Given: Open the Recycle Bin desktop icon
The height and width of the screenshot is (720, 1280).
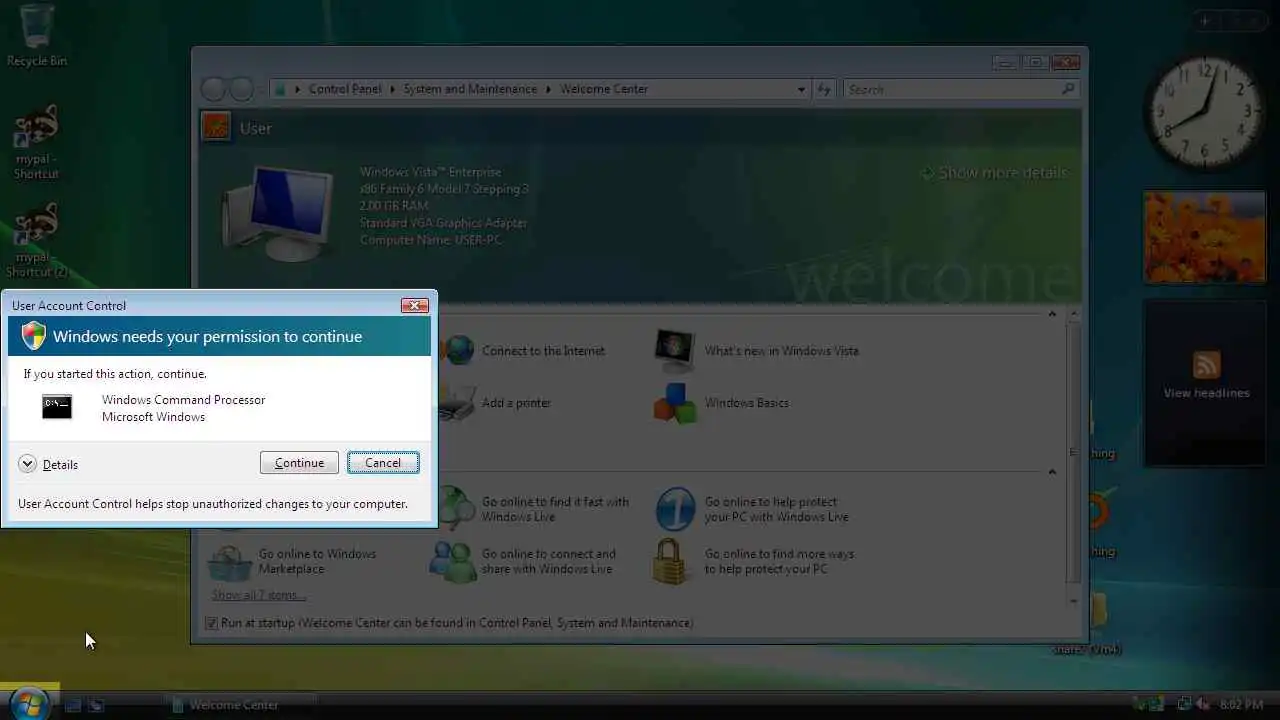Looking at the screenshot, I should click(37, 36).
